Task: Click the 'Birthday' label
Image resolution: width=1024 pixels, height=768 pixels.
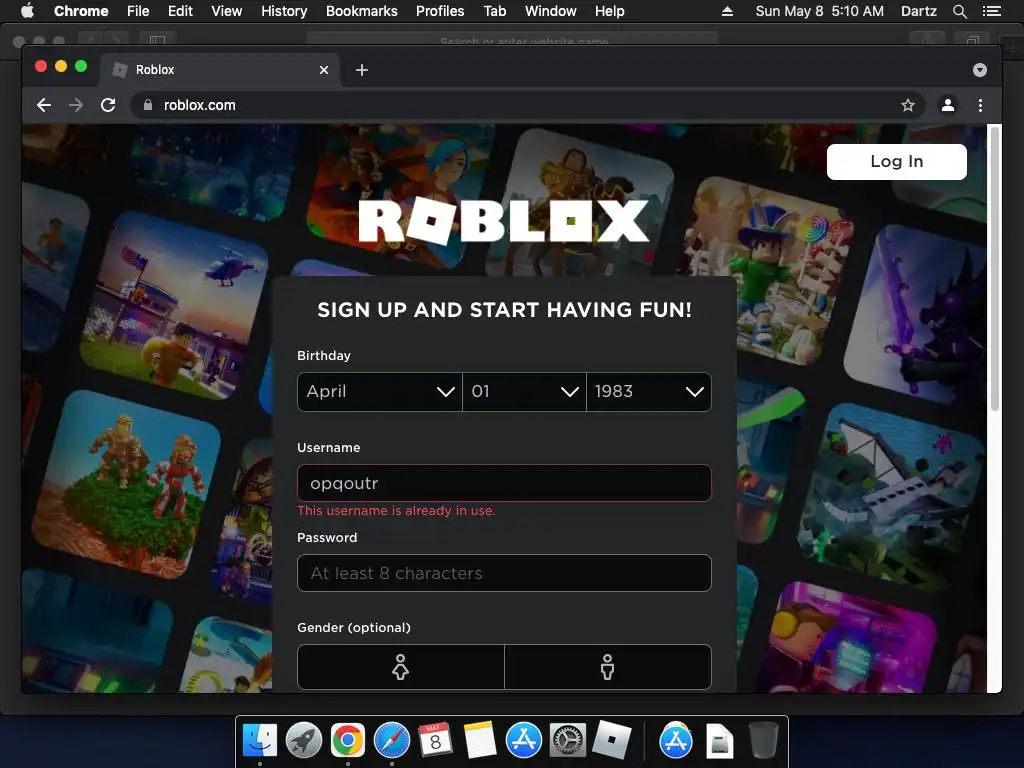Action: [324, 356]
